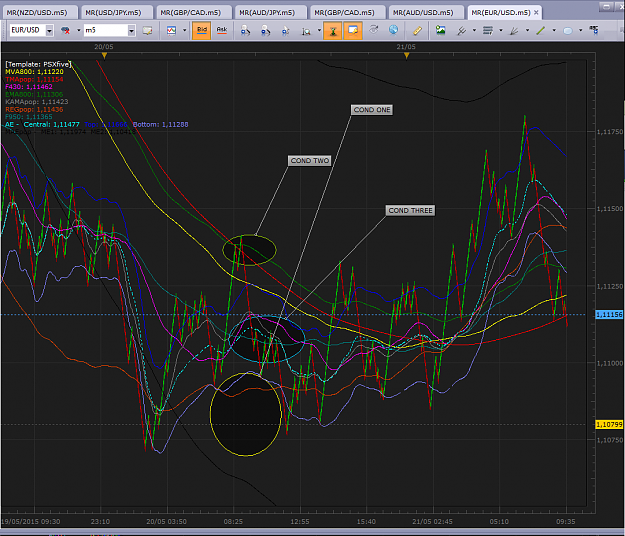The height and width of the screenshot is (536, 625).
Task: Expand the ellipse shape dropdown arrow
Action: click(580, 30)
